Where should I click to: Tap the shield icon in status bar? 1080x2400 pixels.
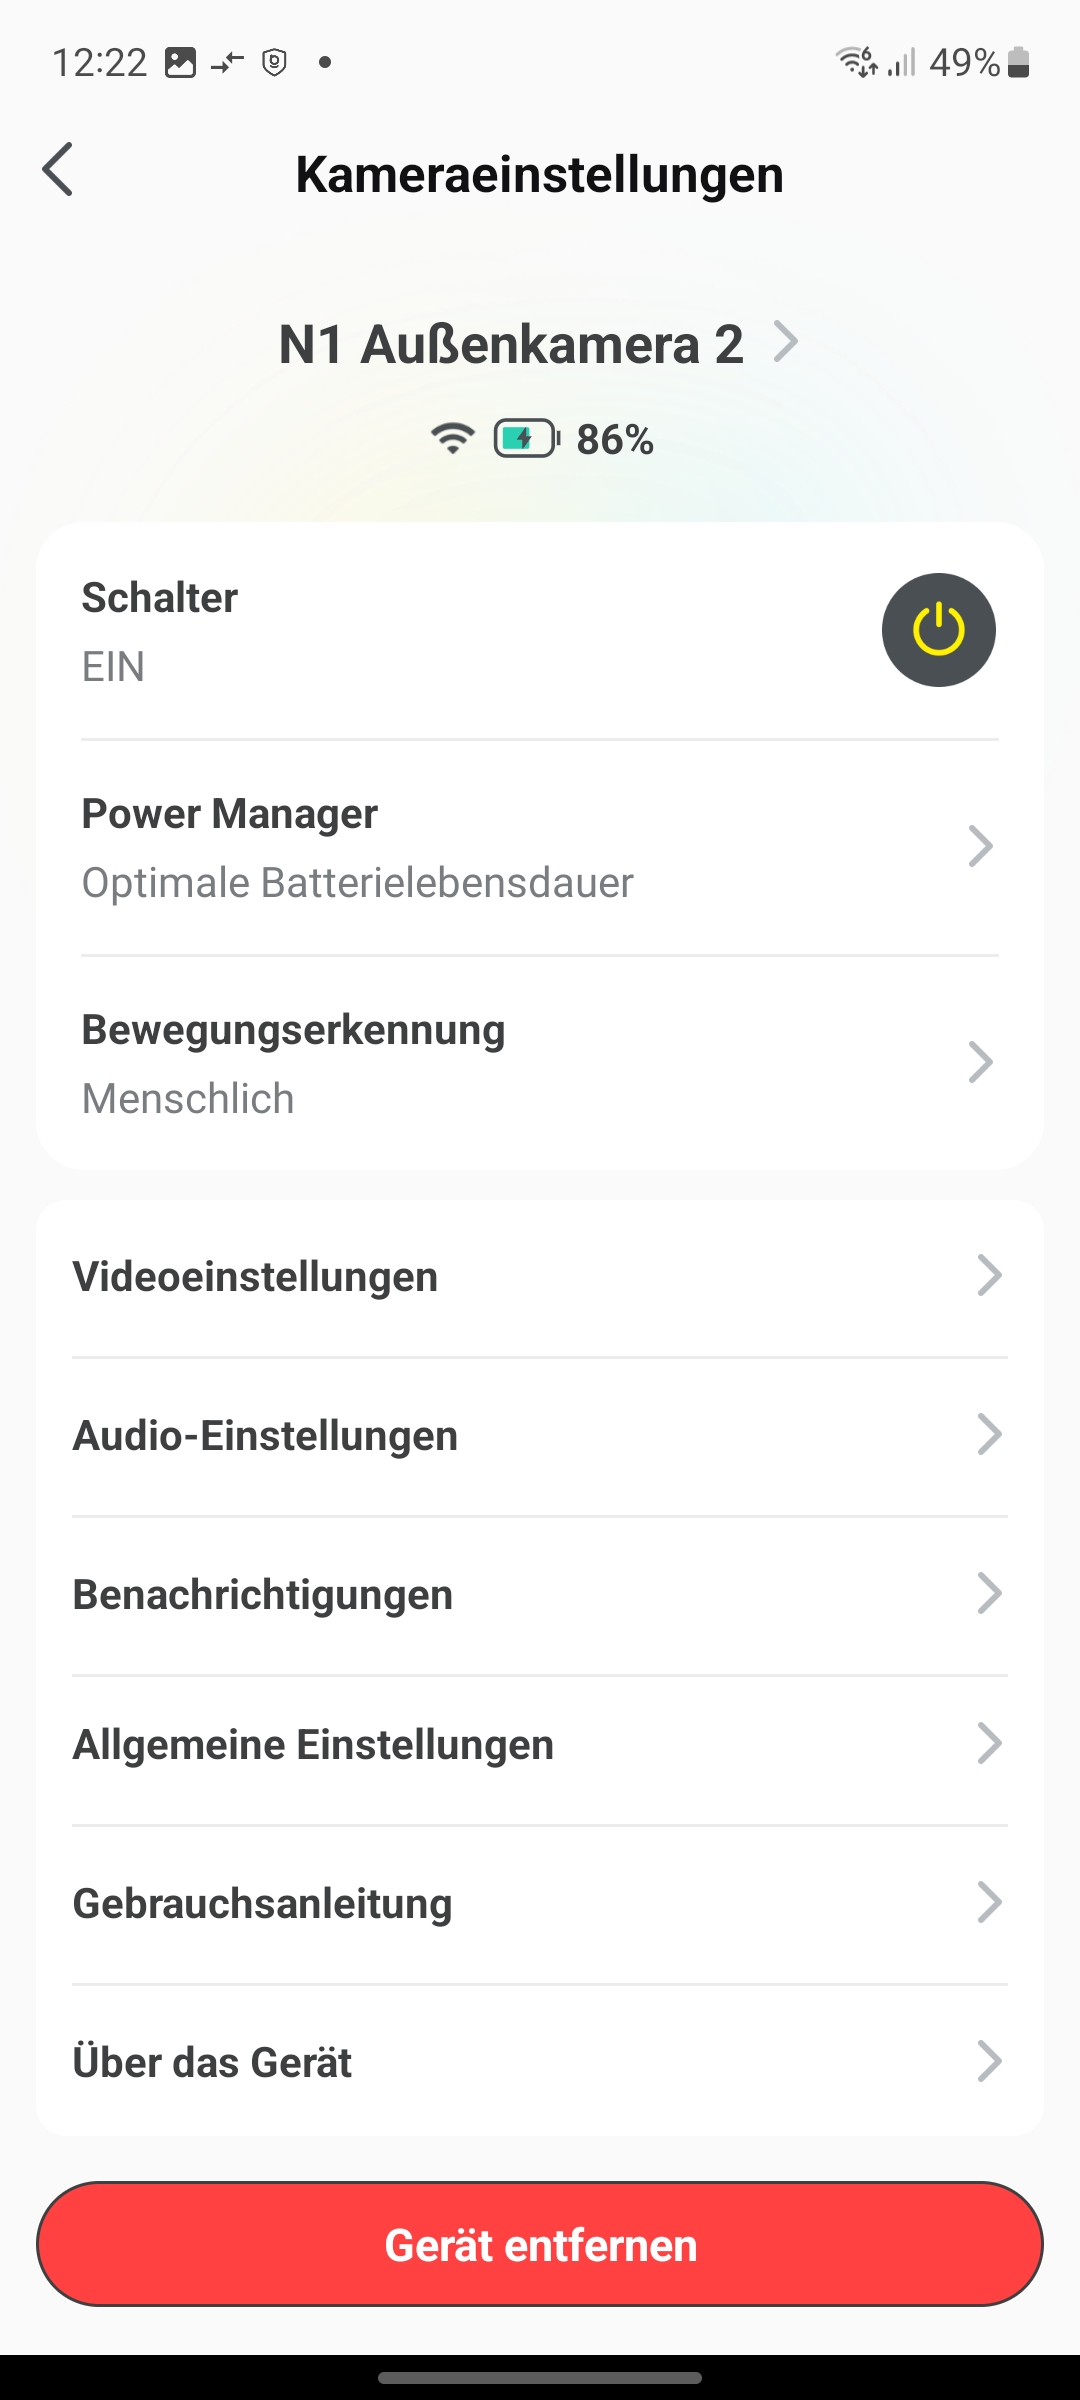point(274,62)
